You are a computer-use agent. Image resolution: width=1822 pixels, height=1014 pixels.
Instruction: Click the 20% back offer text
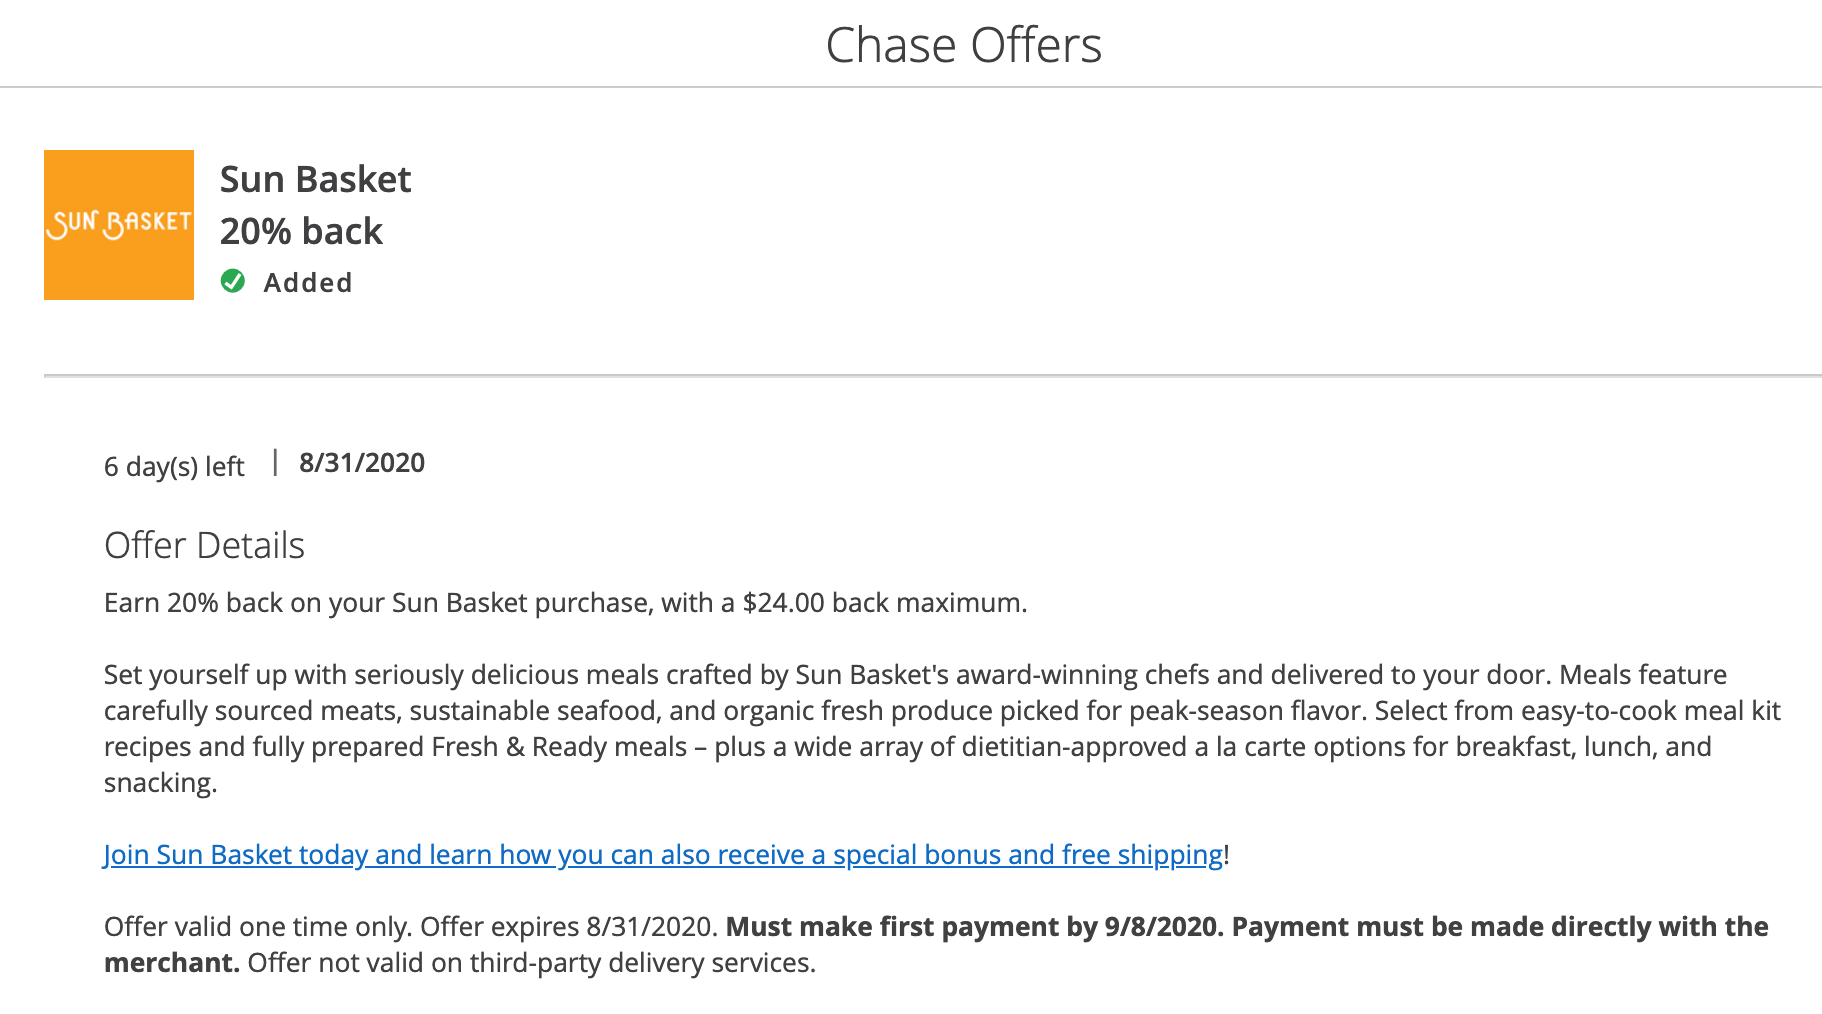click(x=301, y=232)
